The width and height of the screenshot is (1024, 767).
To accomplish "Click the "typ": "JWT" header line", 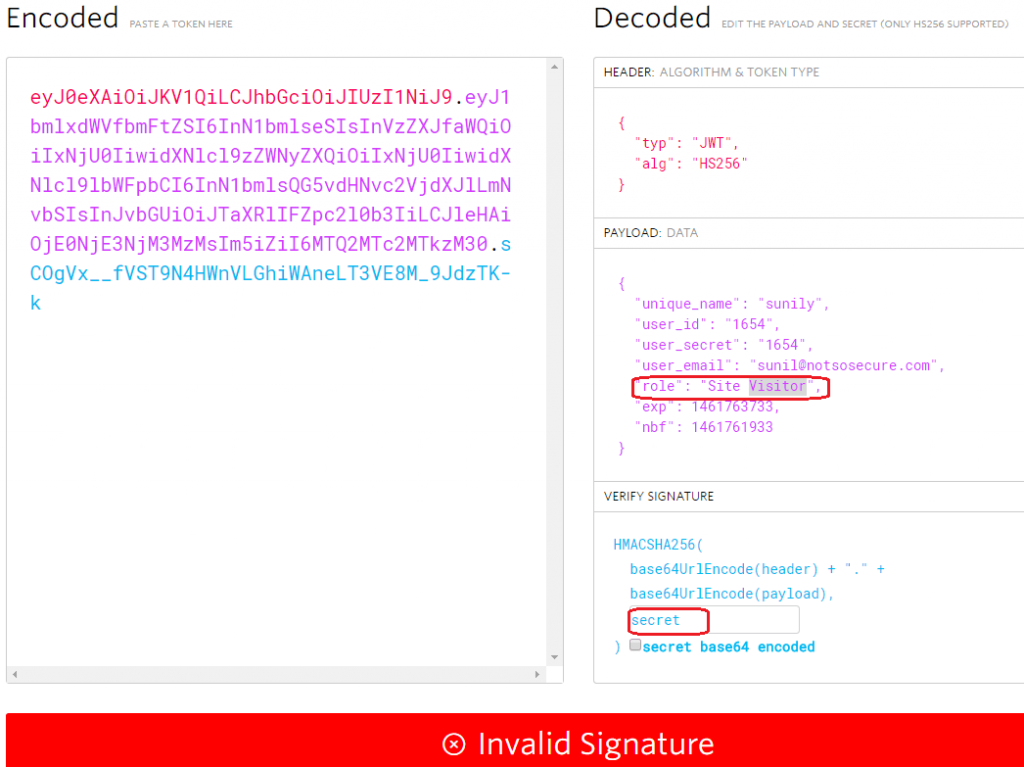I will point(686,143).
